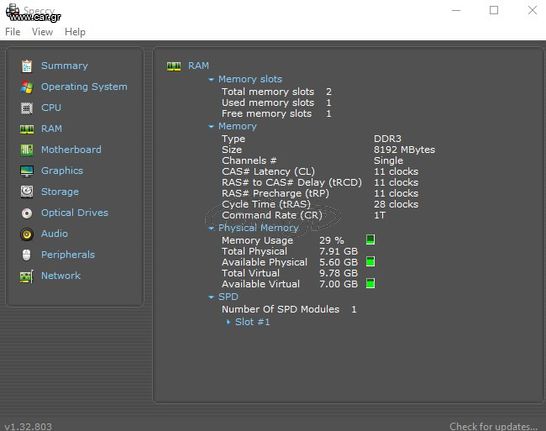Show the CPU section
Image resolution: width=546 pixels, height=431 pixels.
pos(51,108)
